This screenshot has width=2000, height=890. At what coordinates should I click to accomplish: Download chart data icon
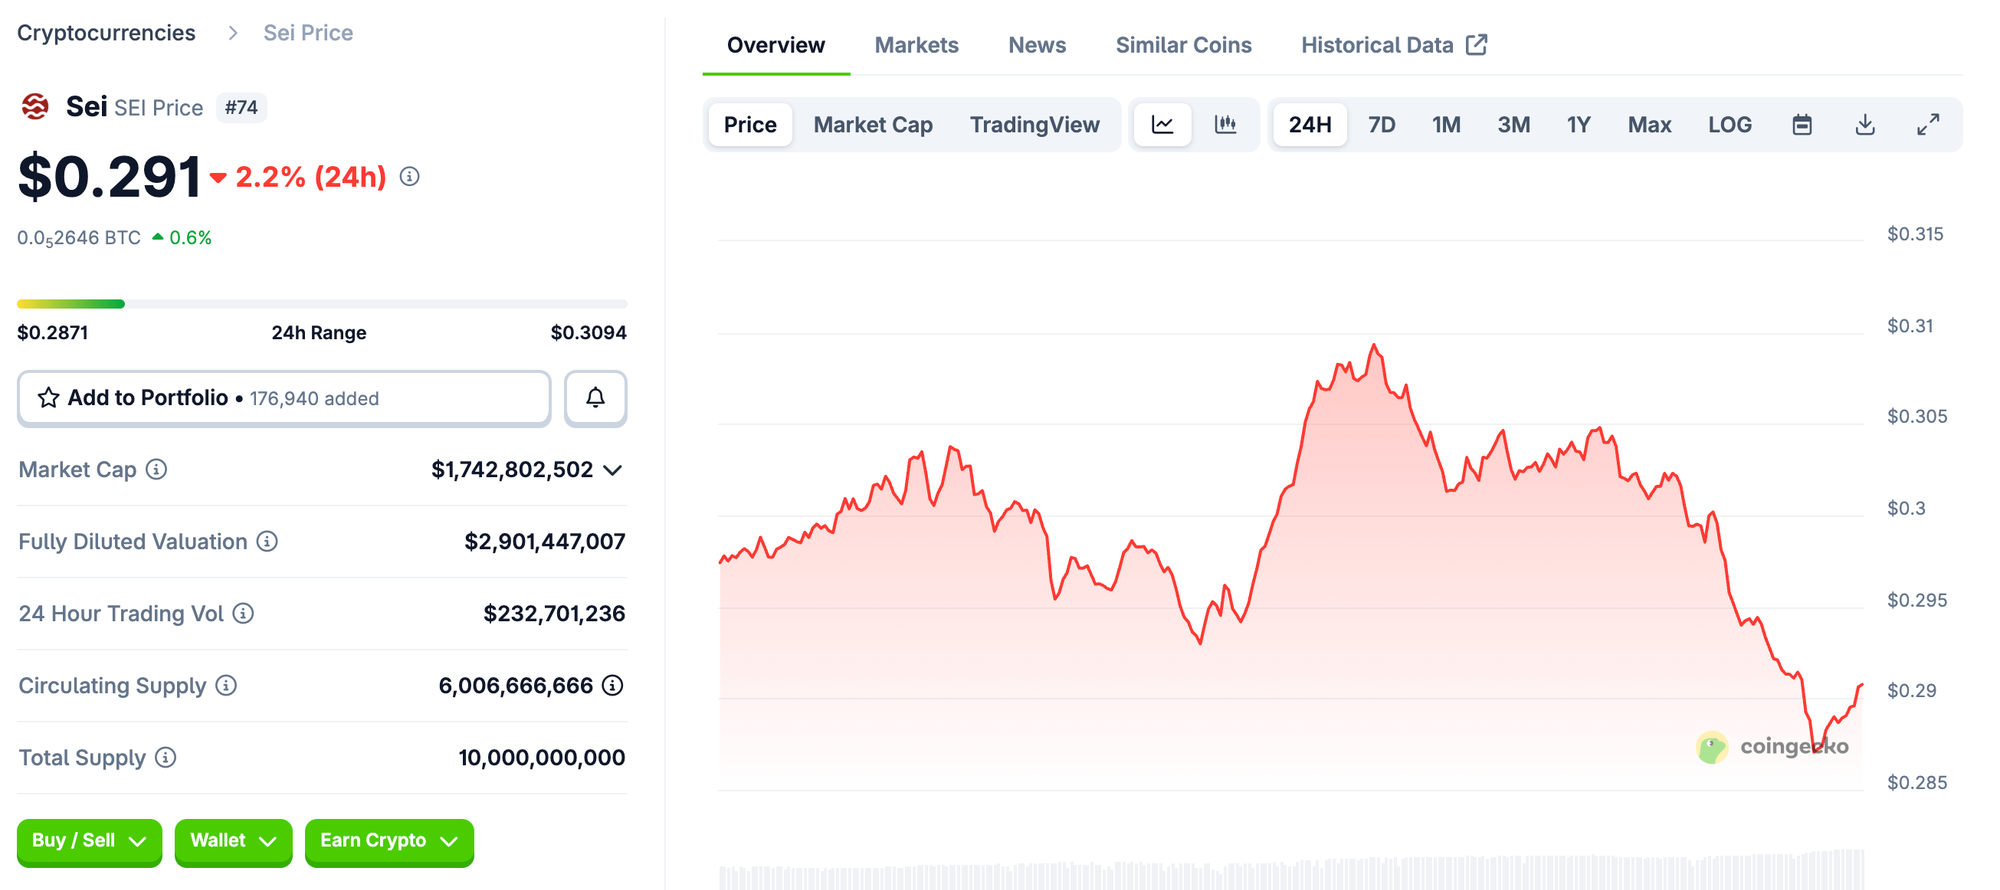point(1865,125)
